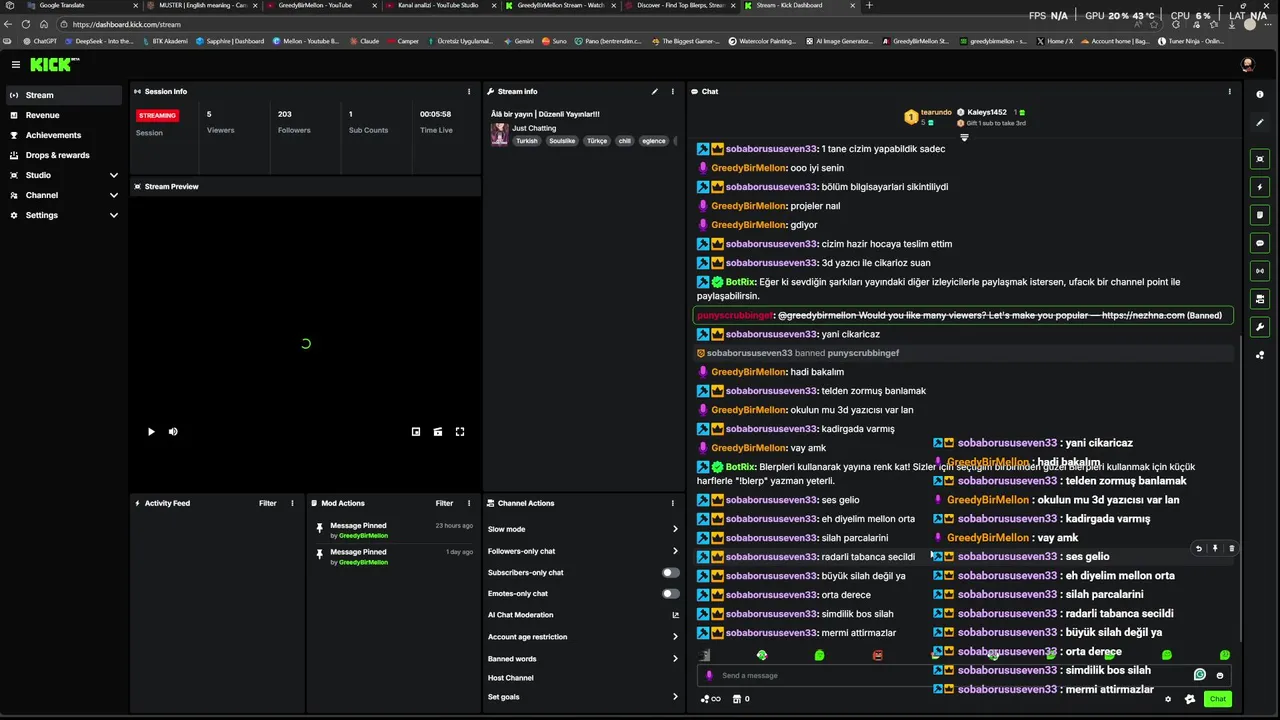Open Set goals settings
This screenshot has height=720, width=1280.
coord(583,697)
